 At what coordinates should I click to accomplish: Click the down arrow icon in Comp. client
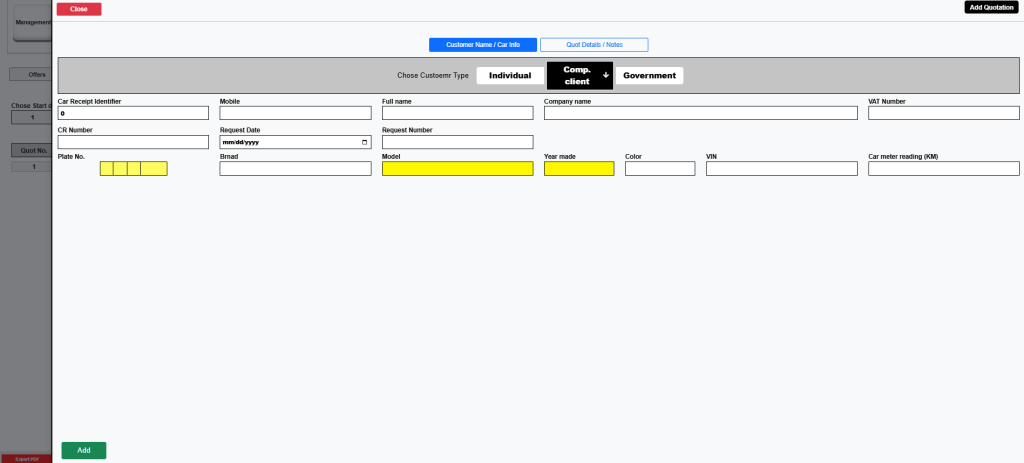605,75
